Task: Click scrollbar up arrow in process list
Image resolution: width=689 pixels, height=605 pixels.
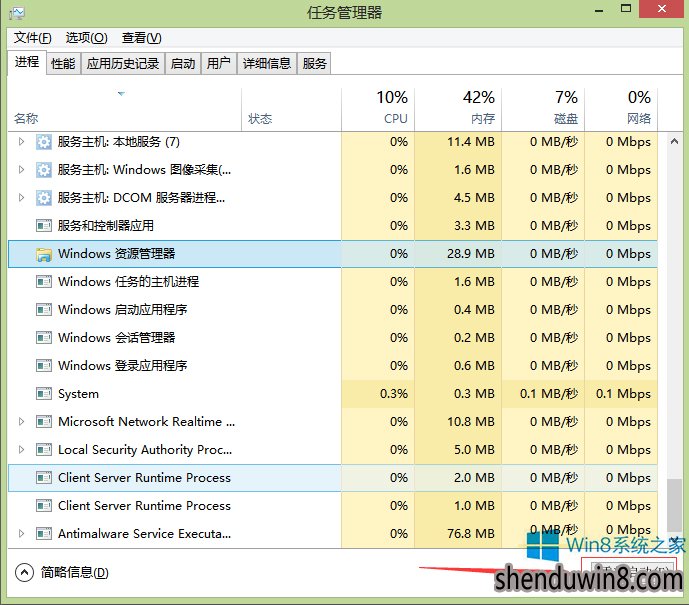Action: [674, 141]
